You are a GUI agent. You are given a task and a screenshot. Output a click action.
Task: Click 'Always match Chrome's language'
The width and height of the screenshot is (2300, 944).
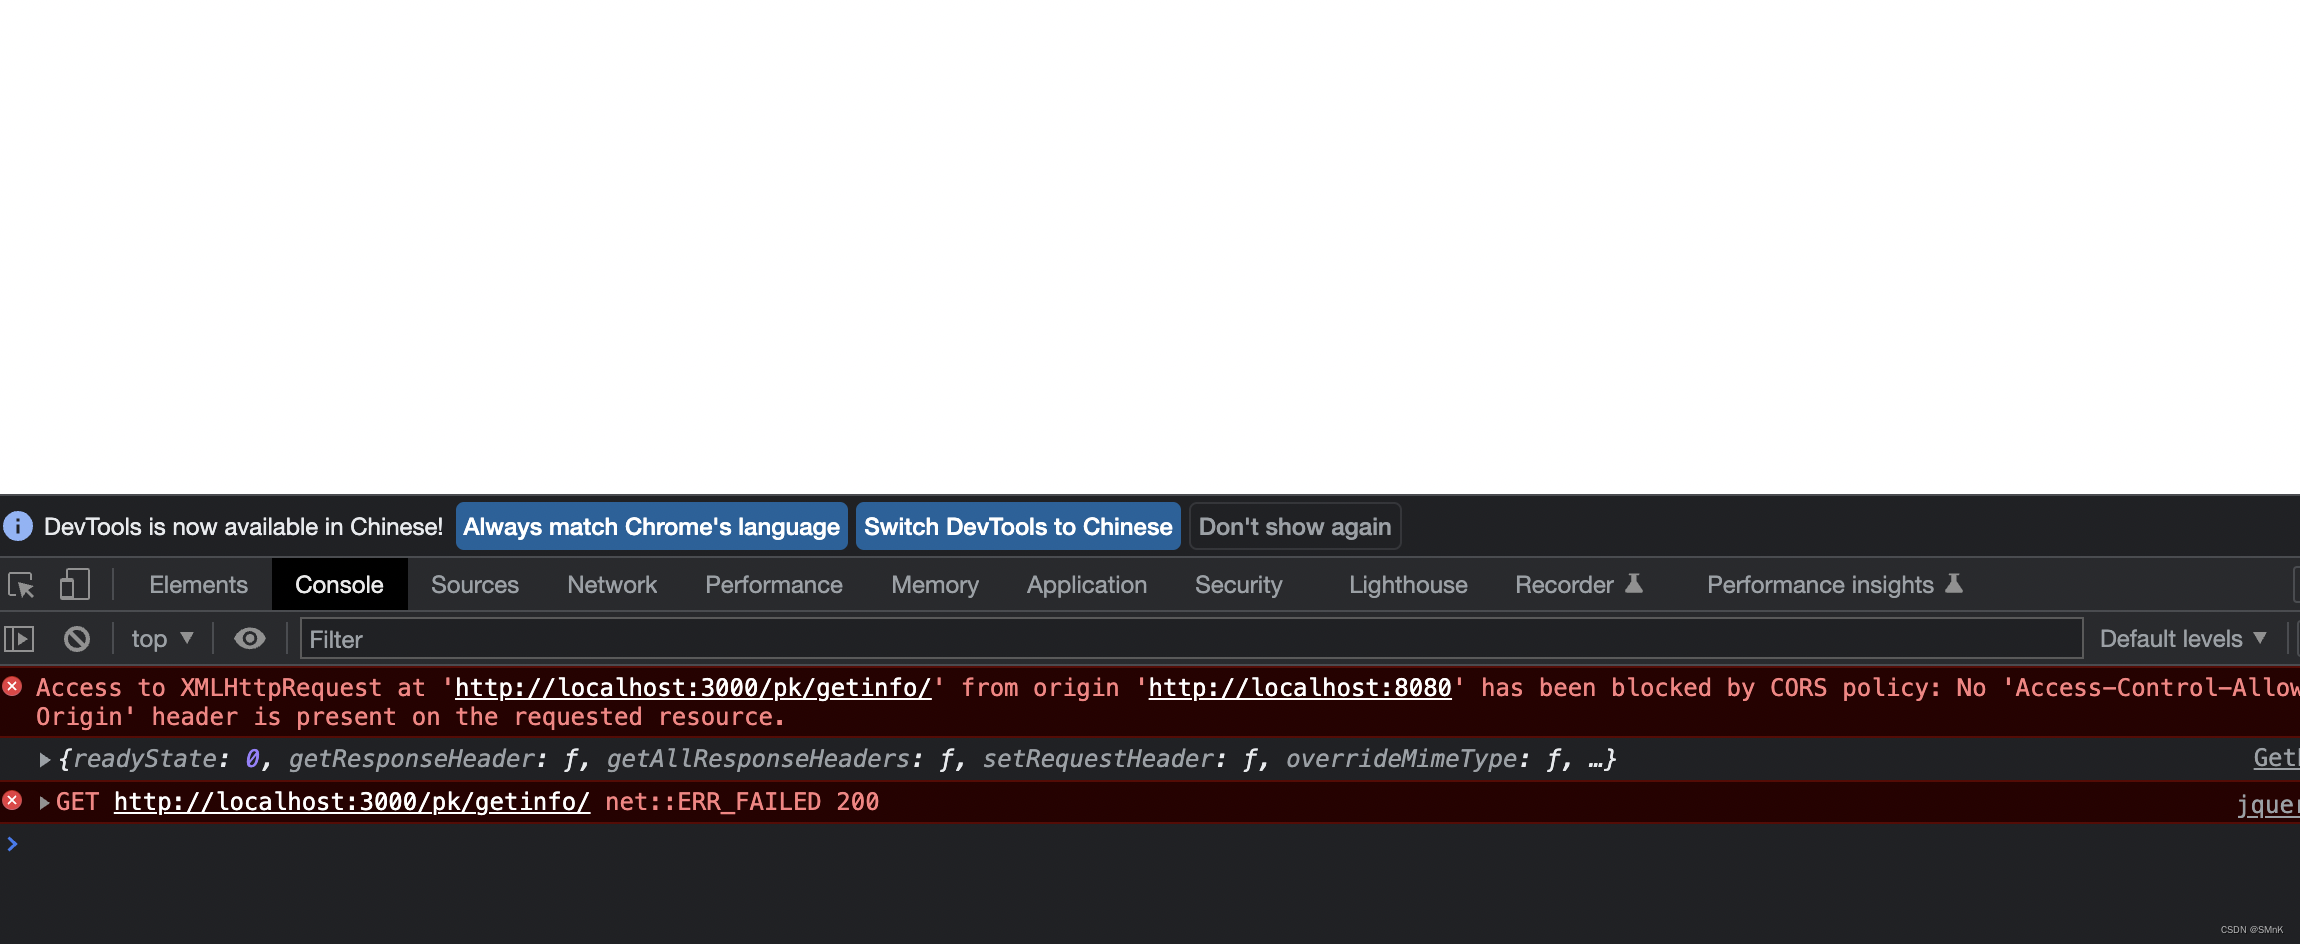[650, 526]
